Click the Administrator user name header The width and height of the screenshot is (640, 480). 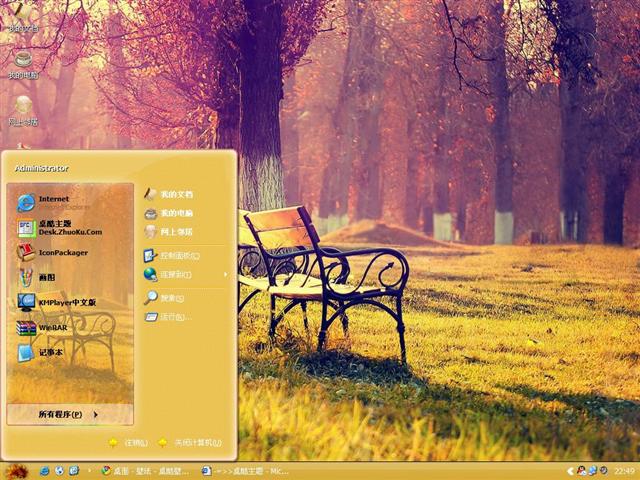[x=41, y=168]
